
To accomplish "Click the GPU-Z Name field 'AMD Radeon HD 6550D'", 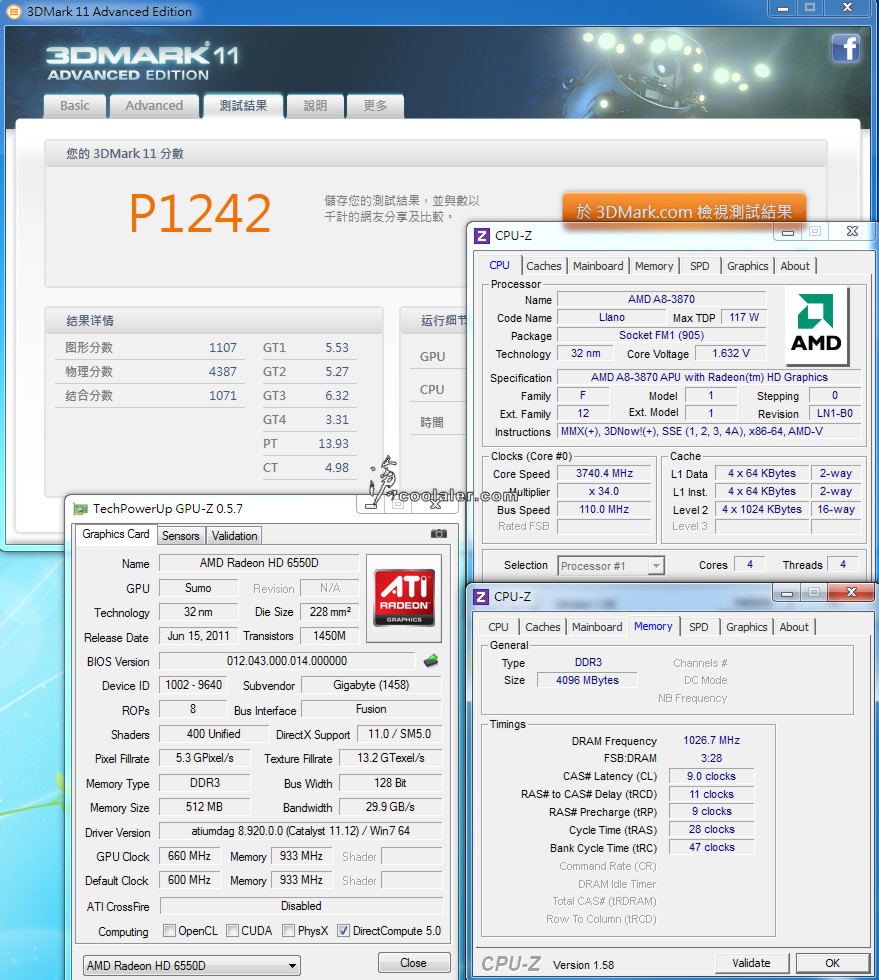I will tap(259, 562).
